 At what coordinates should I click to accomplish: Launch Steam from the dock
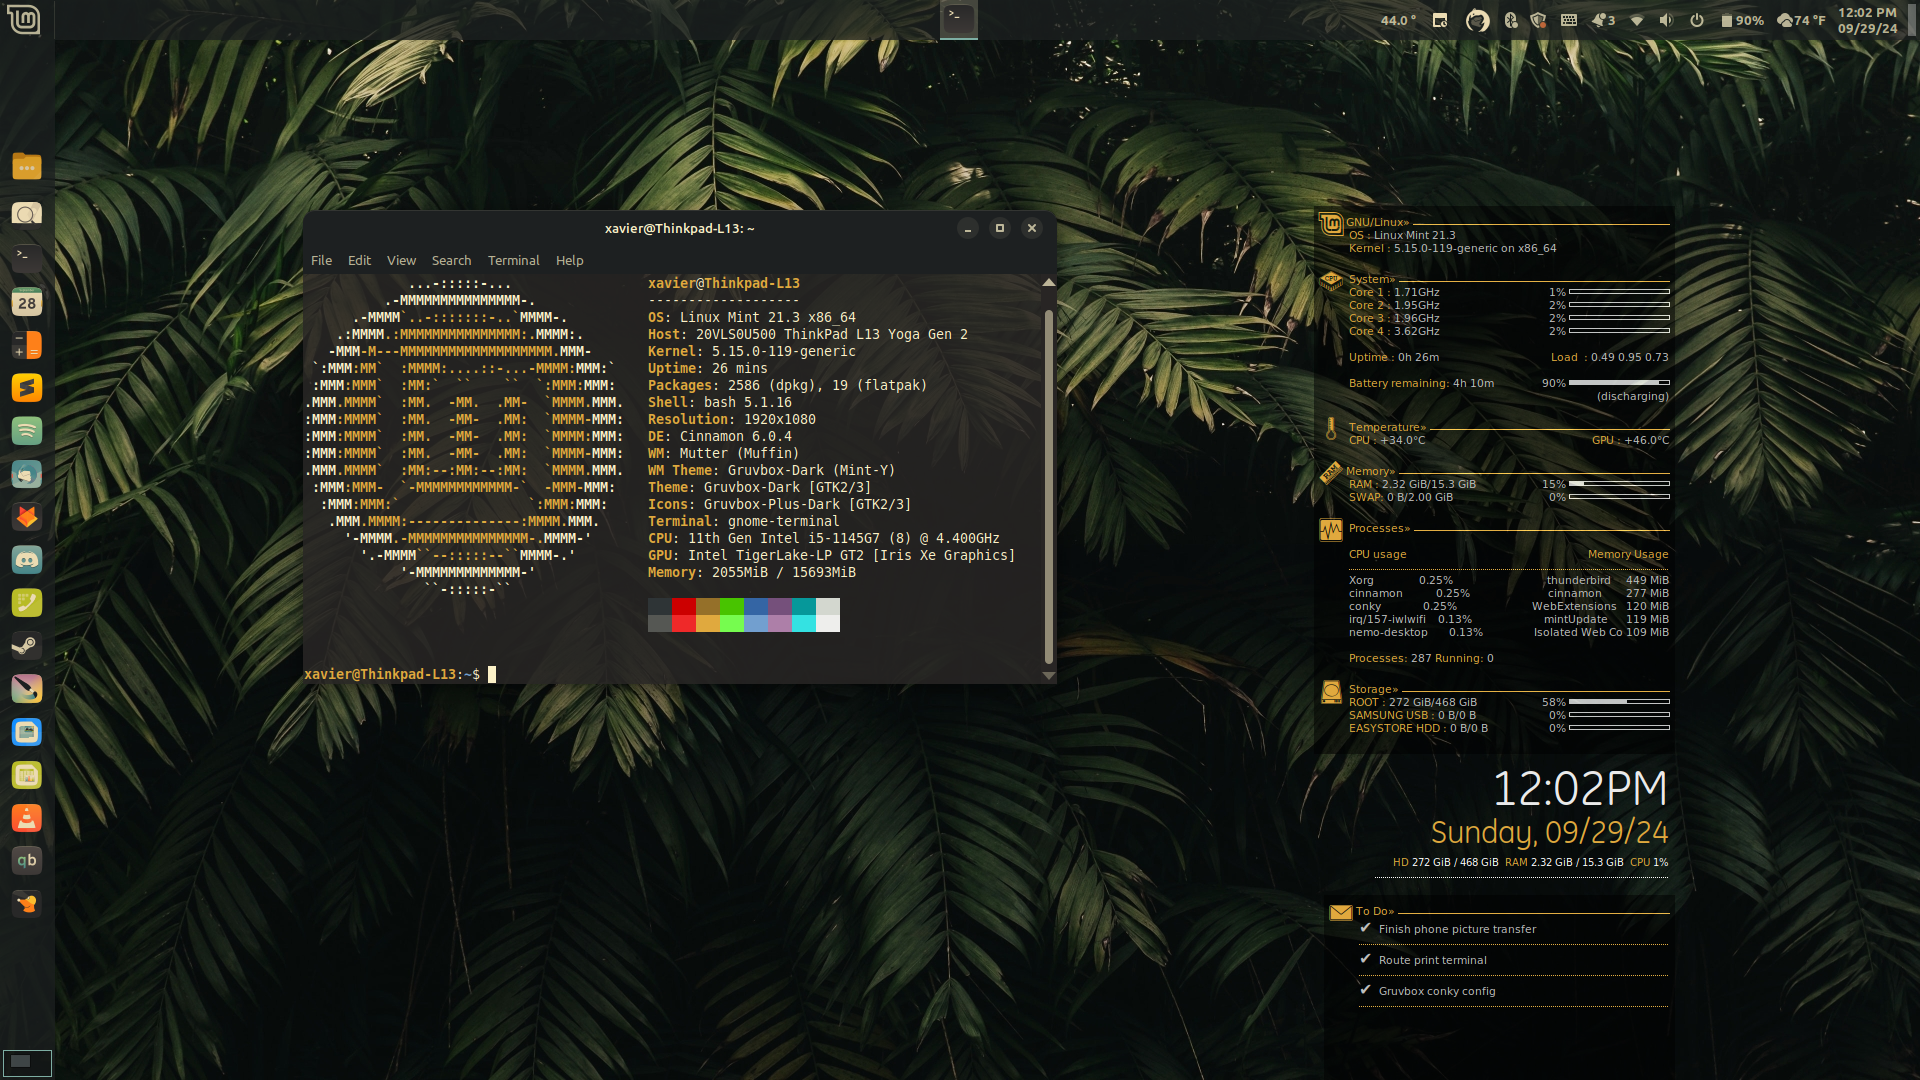27,646
